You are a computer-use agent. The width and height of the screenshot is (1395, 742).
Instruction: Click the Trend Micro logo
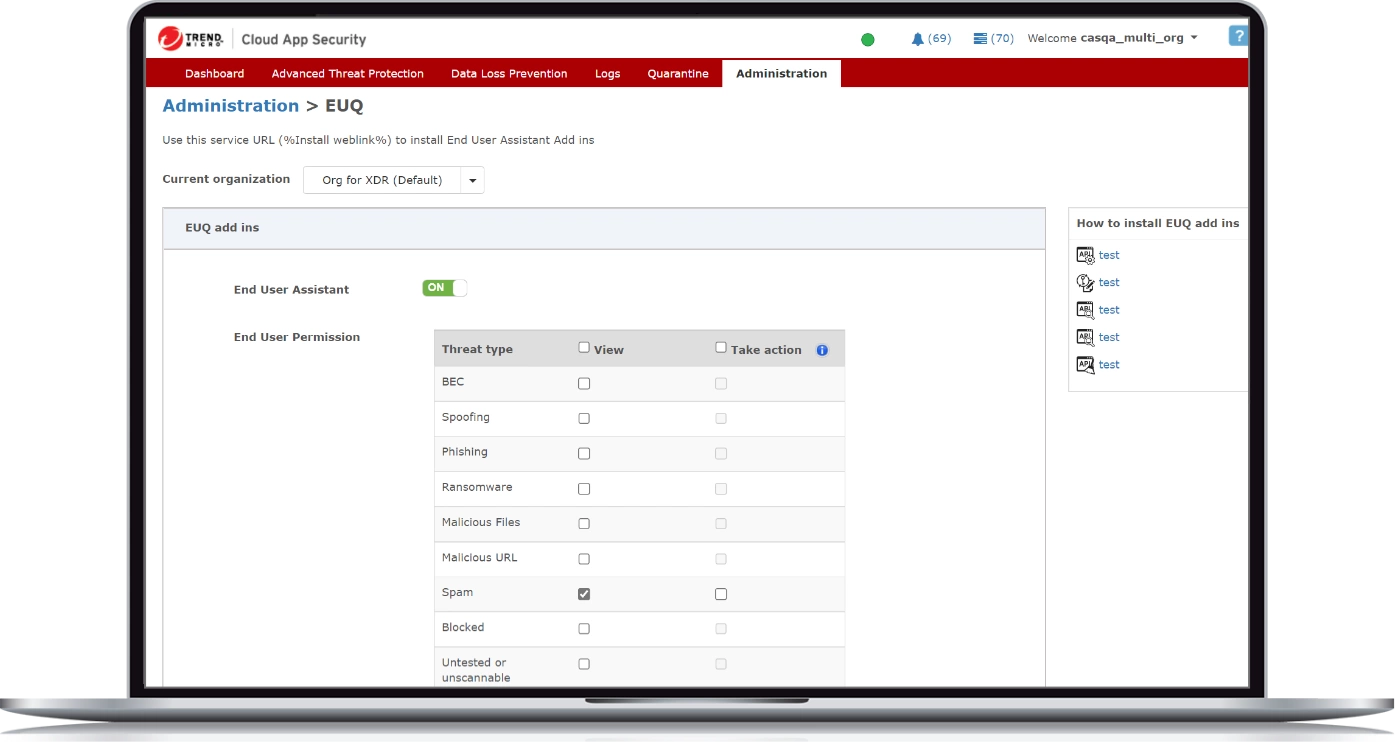(191, 39)
